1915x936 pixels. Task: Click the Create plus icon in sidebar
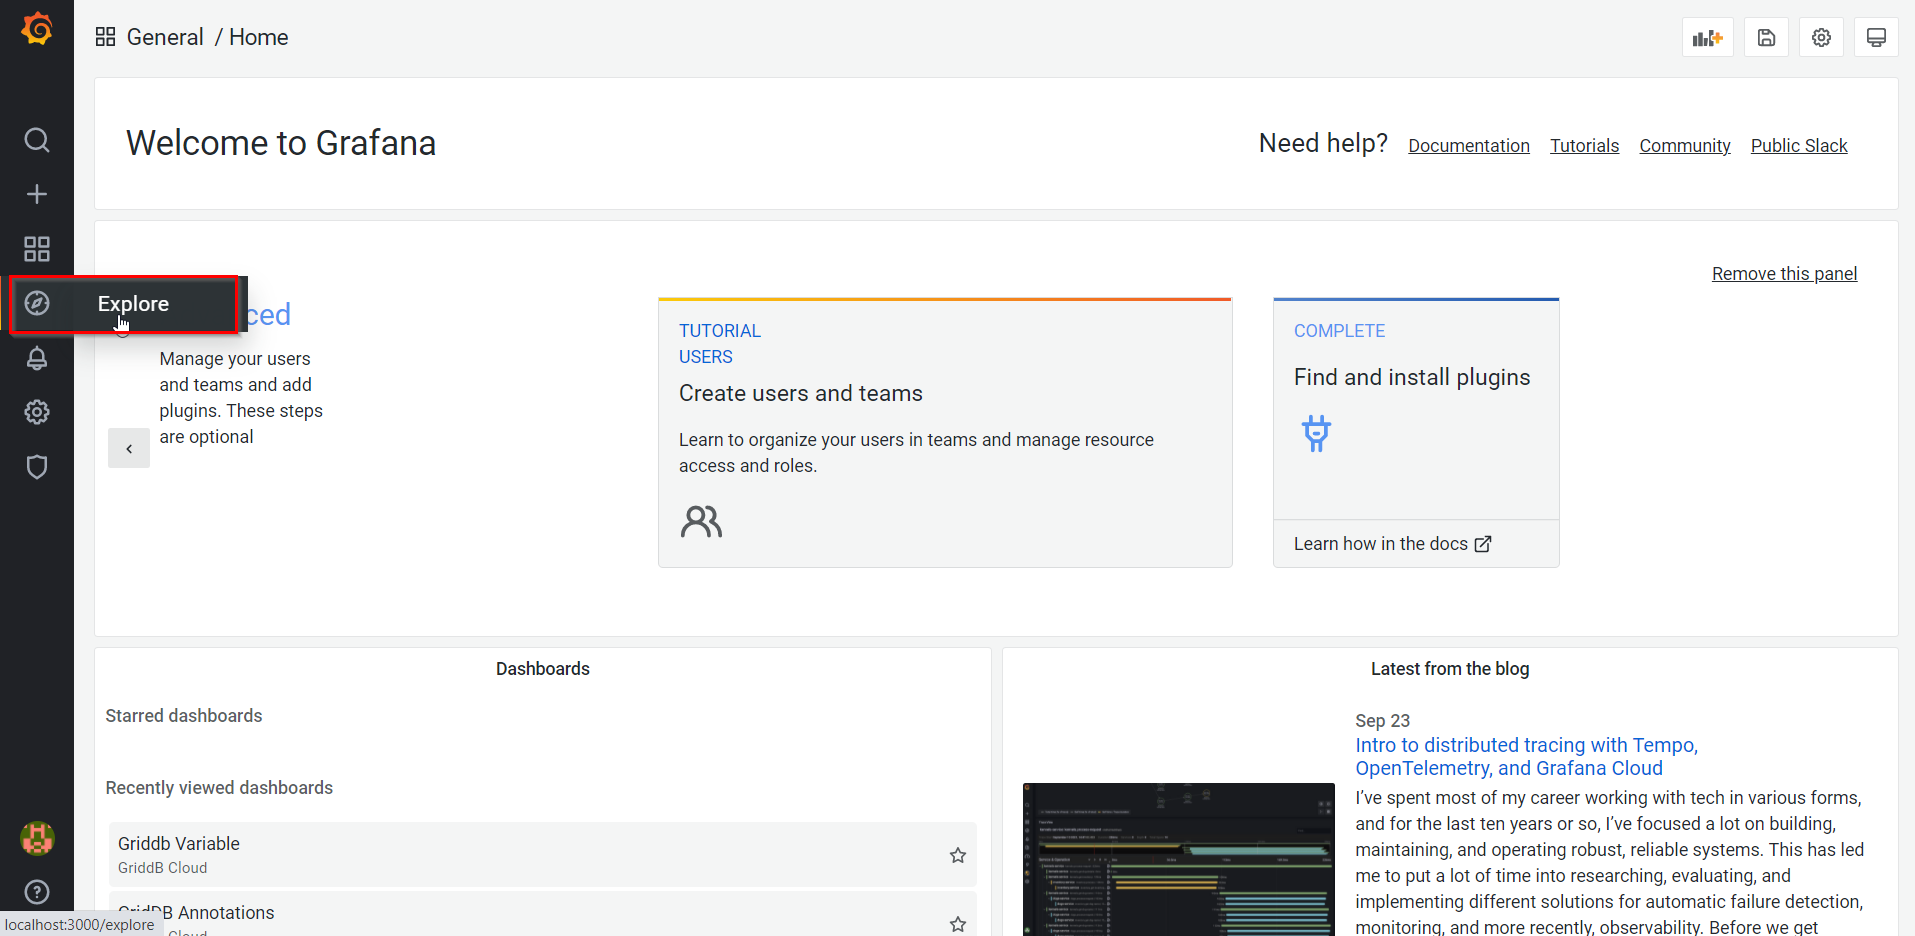click(37, 194)
